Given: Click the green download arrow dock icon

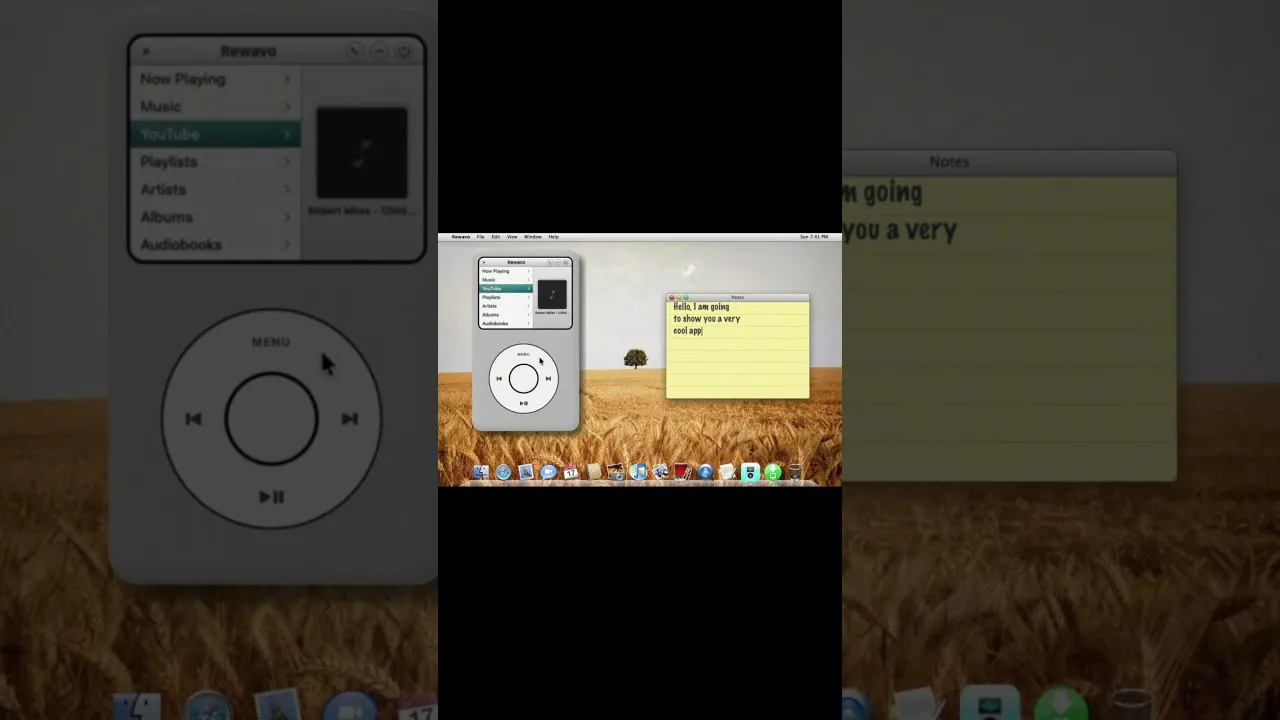Looking at the screenshot, I should (x=773, y=472).
